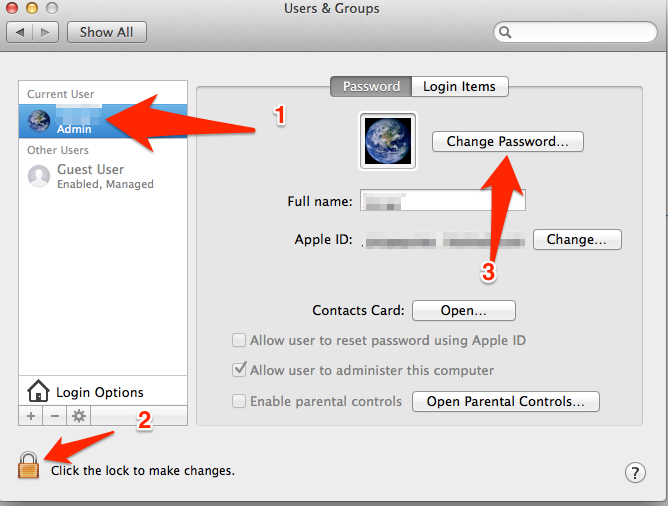Open the gear actions menu

coord(78,415)
